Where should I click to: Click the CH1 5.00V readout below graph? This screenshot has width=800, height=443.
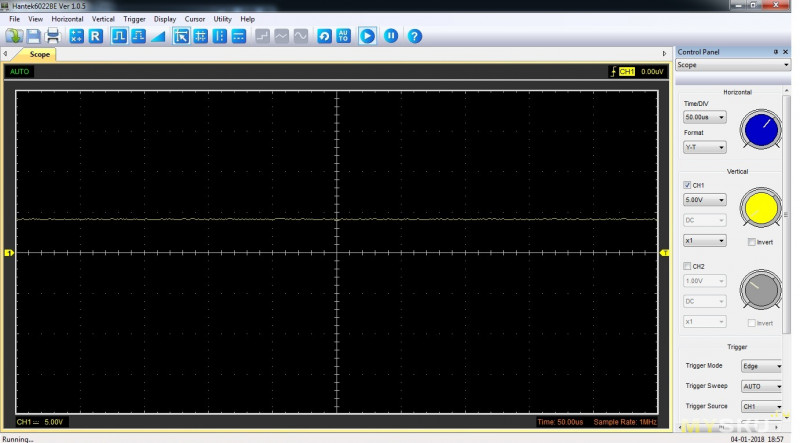[x=39, y=422]
